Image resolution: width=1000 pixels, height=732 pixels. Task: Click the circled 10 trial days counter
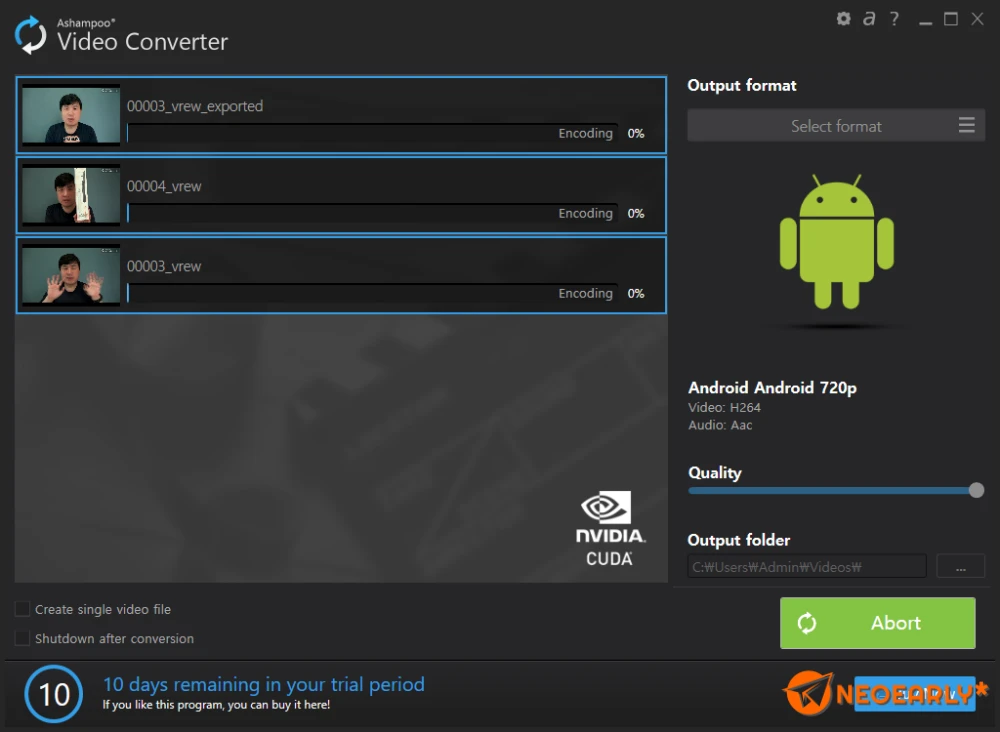54,694
